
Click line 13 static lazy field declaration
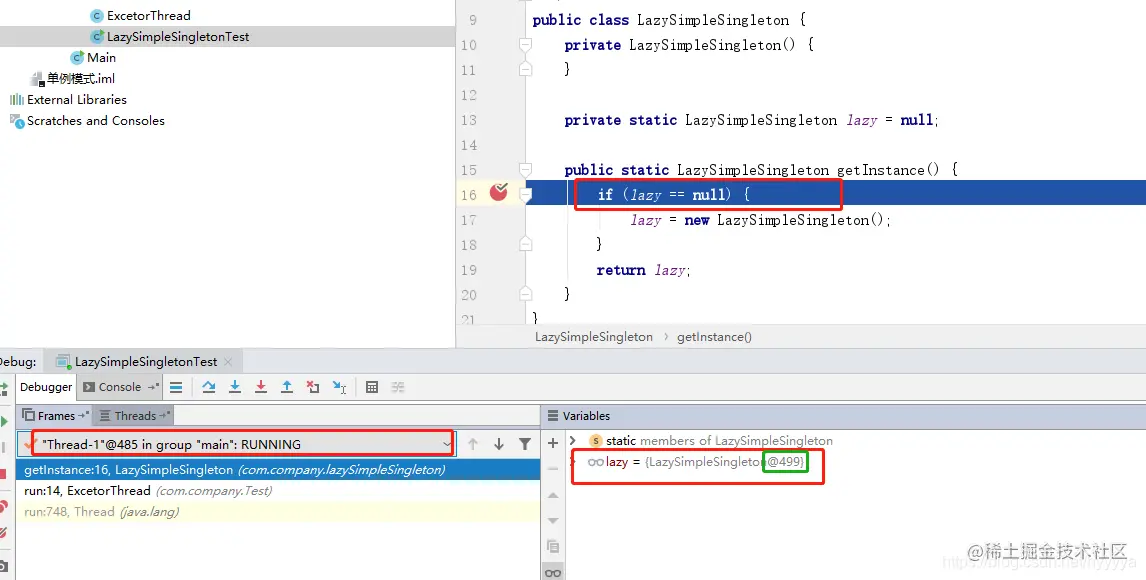751,120
